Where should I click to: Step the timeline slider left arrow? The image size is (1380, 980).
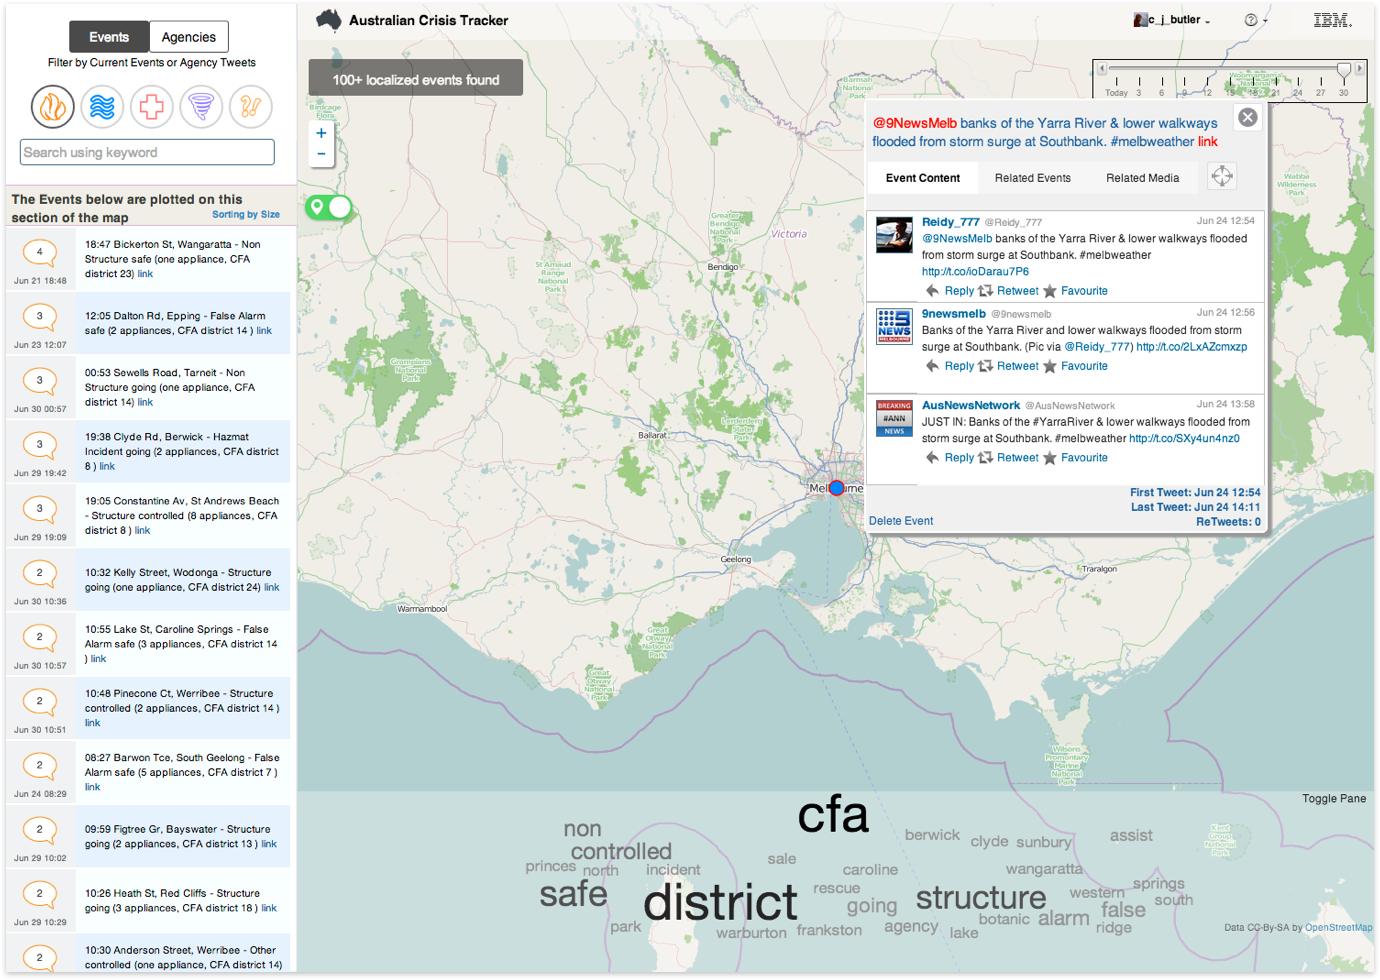click(x=1102, y=68)
